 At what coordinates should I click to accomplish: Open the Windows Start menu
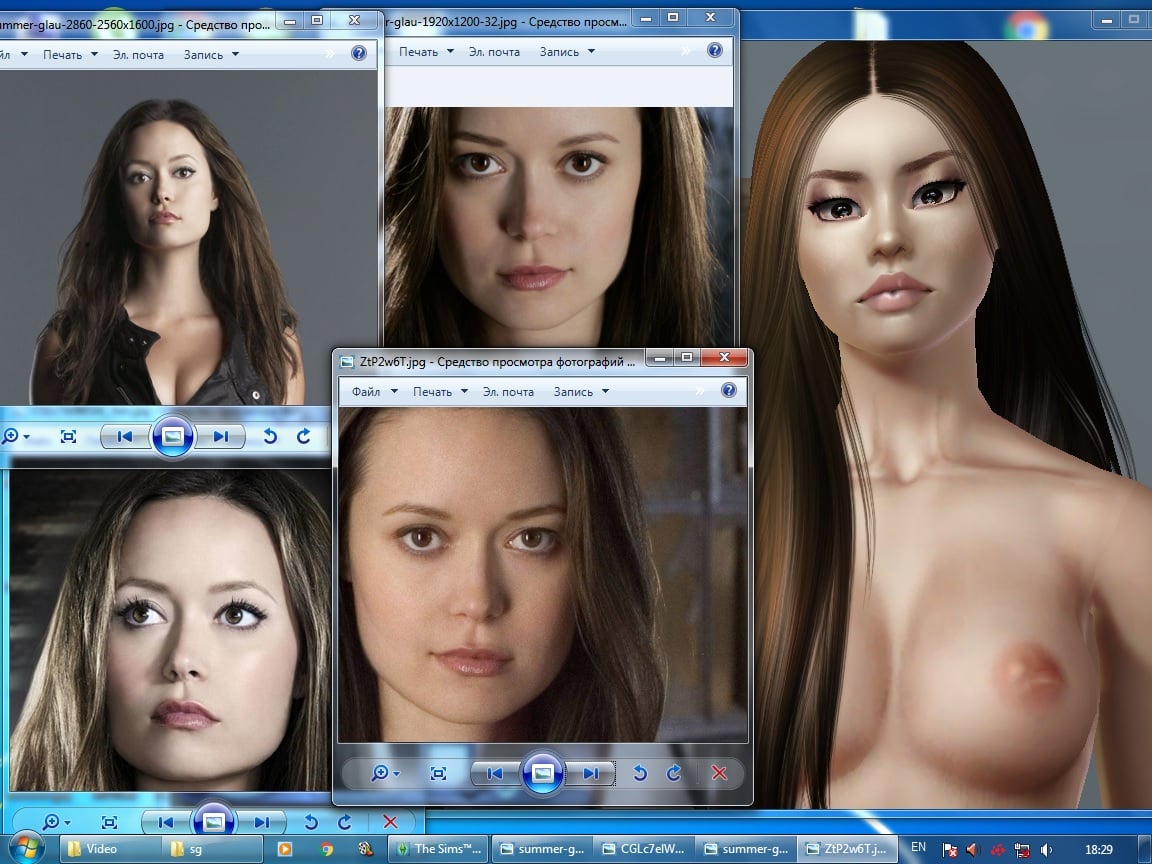pyautogui.click(x=26, y=849)
